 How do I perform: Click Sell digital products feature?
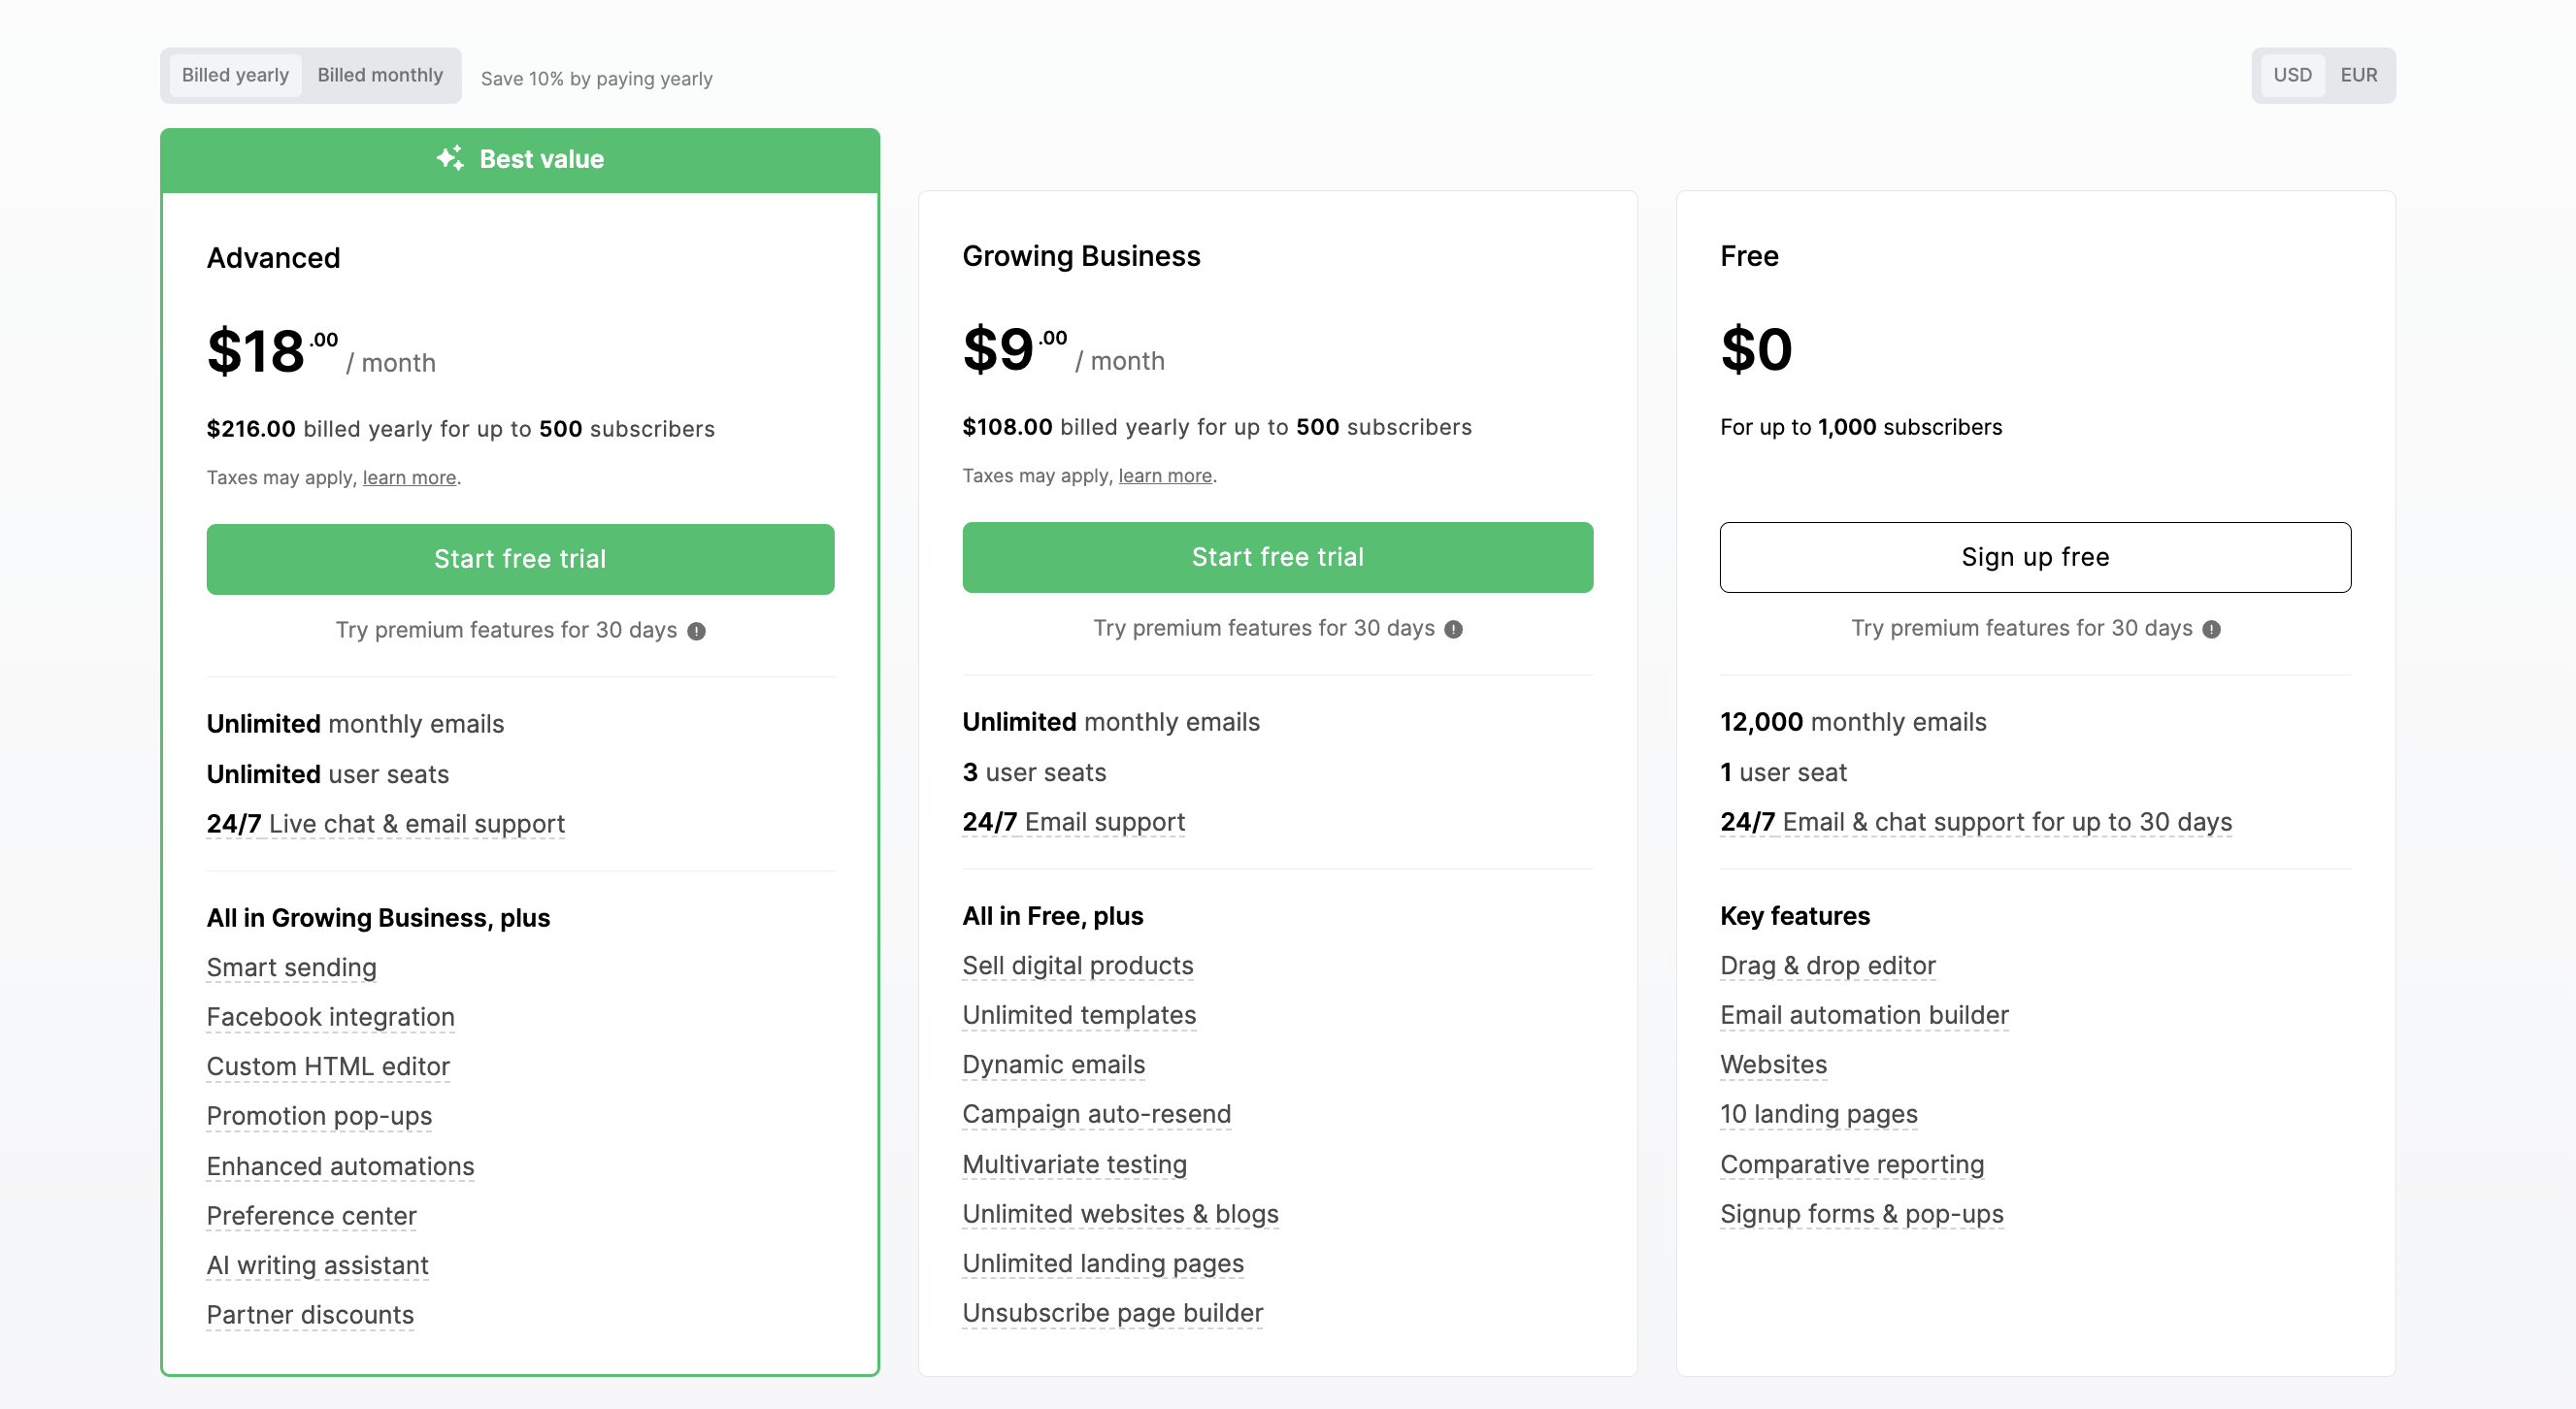[x=1077, y=965]
